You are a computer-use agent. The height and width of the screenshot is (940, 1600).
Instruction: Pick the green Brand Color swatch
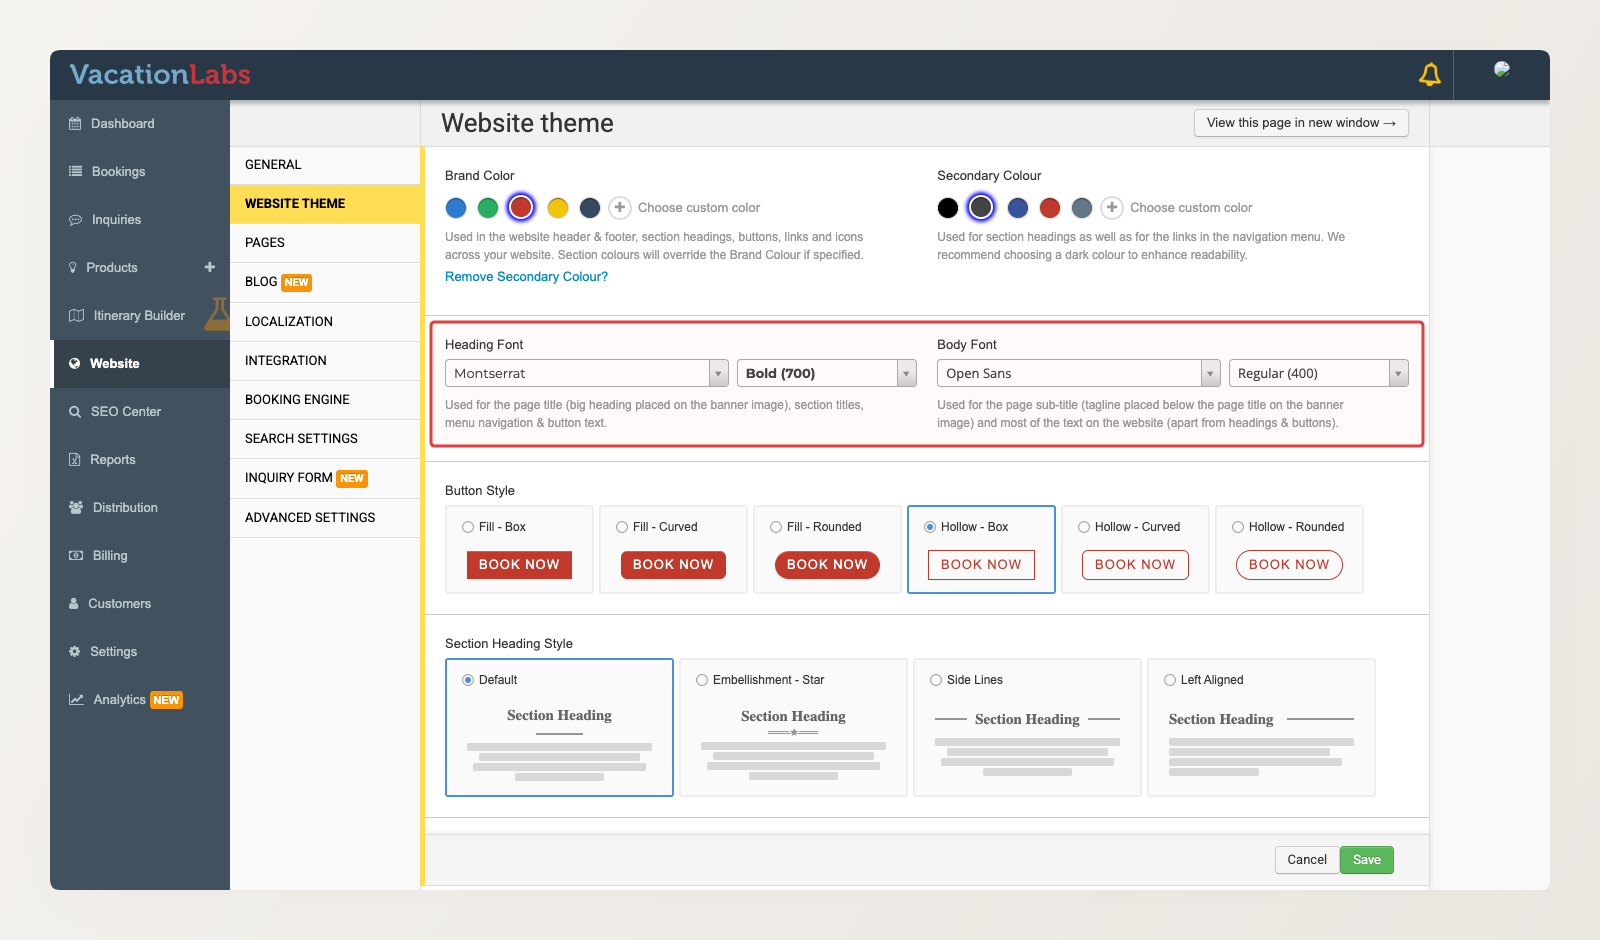[488, 207]
